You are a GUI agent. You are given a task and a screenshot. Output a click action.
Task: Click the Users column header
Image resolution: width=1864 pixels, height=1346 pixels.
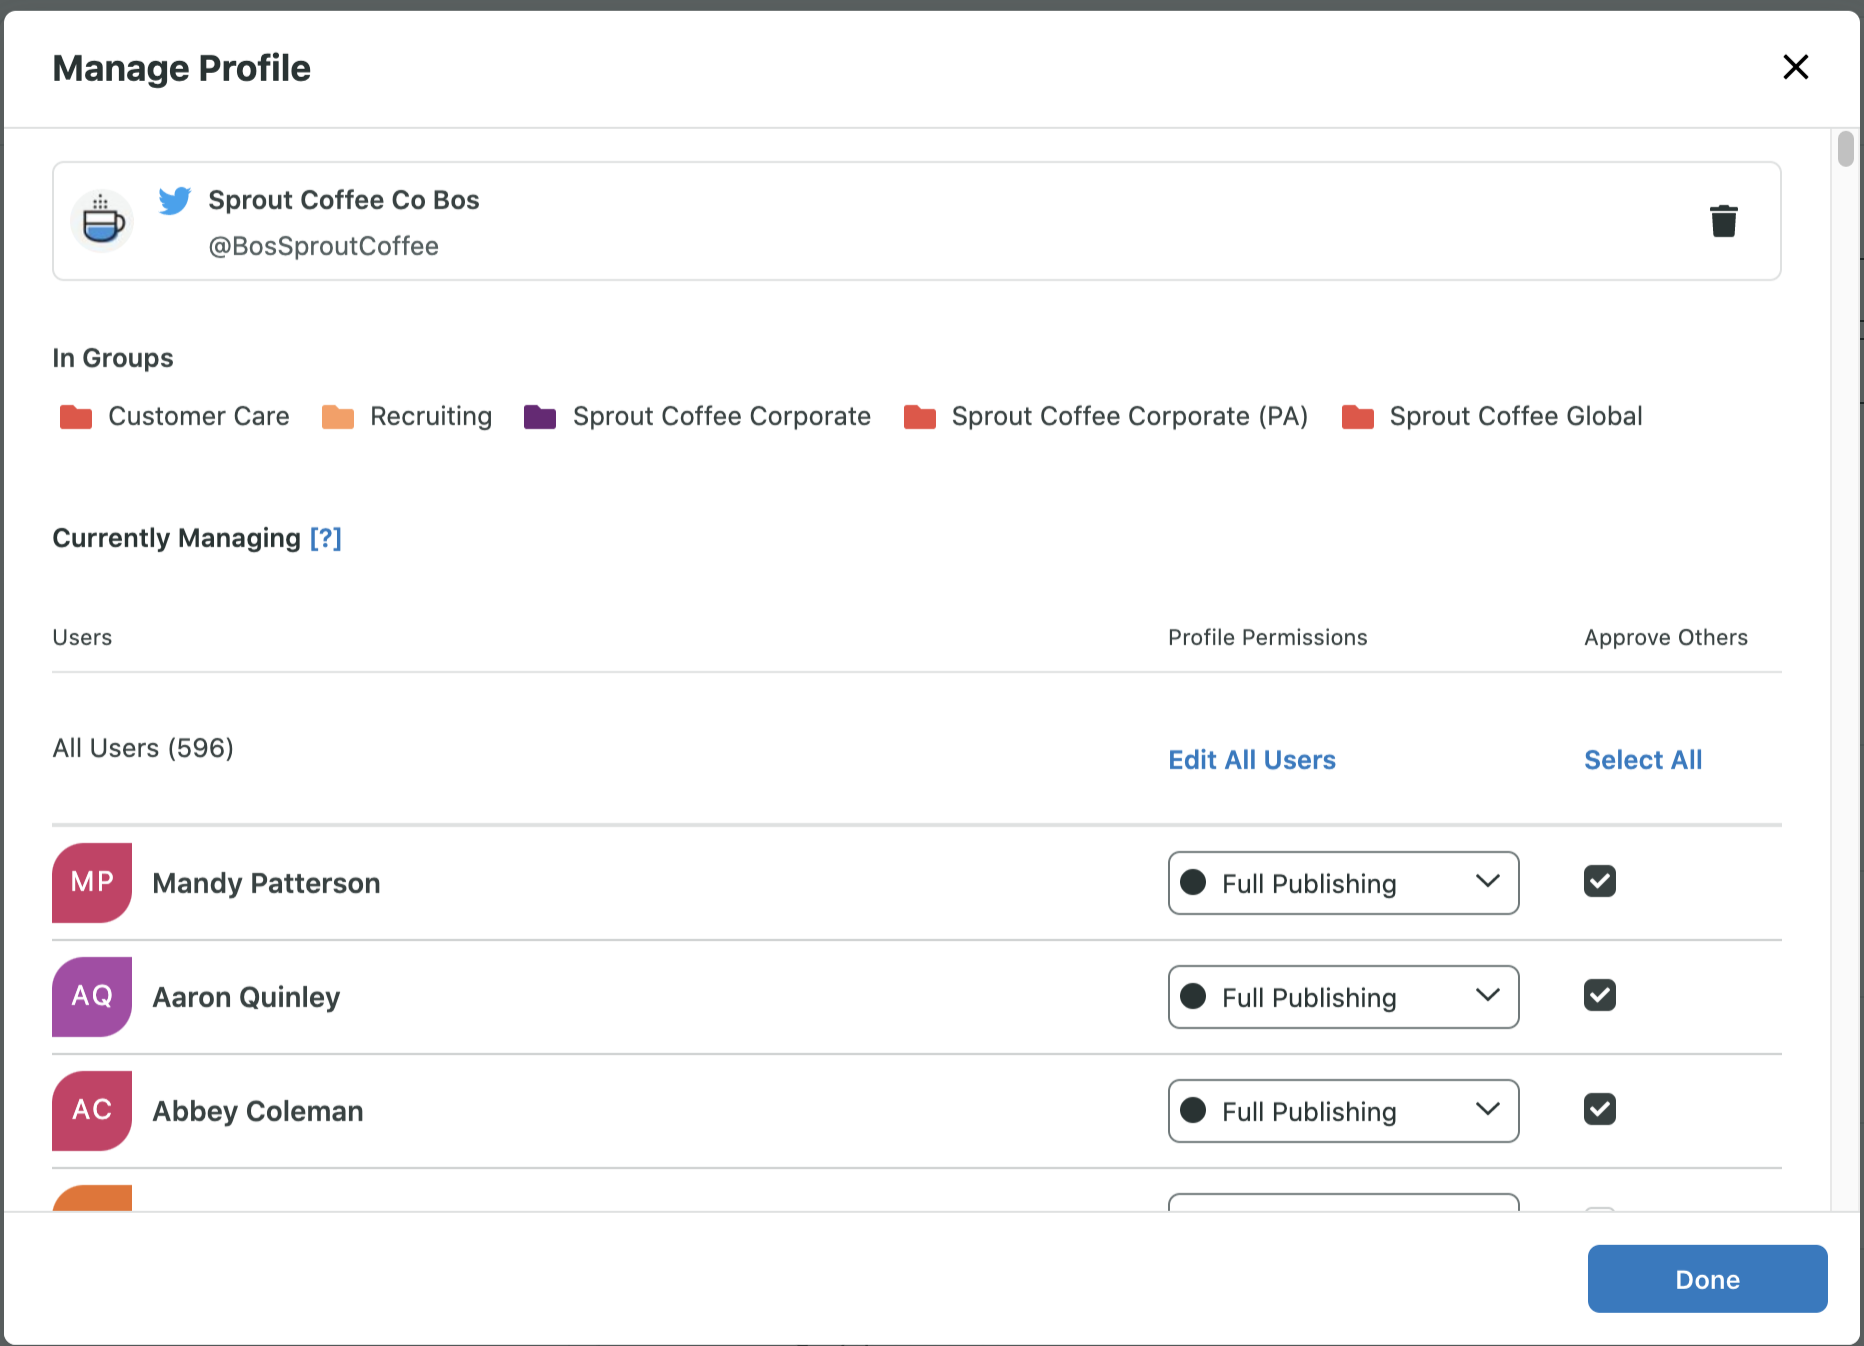point(82,637)
